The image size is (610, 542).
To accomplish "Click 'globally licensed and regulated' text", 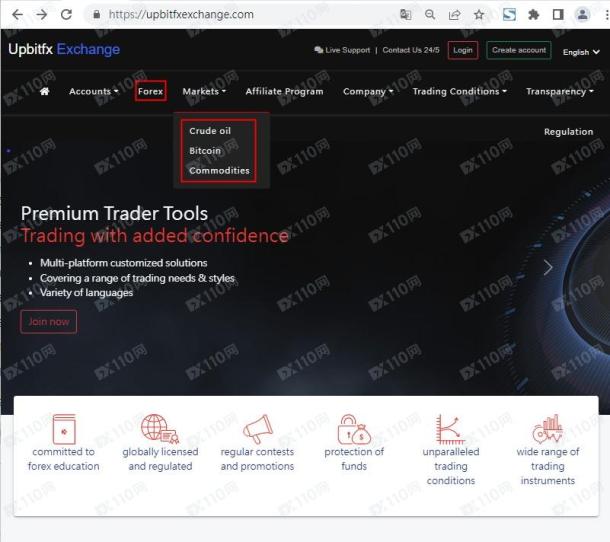I will point(160,459).
